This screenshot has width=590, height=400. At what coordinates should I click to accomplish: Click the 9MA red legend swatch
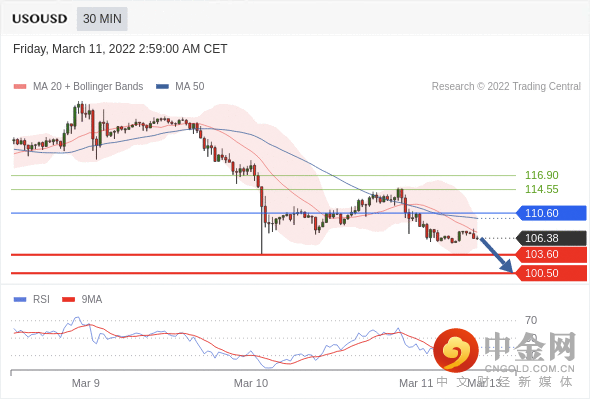tap(68, 300)
